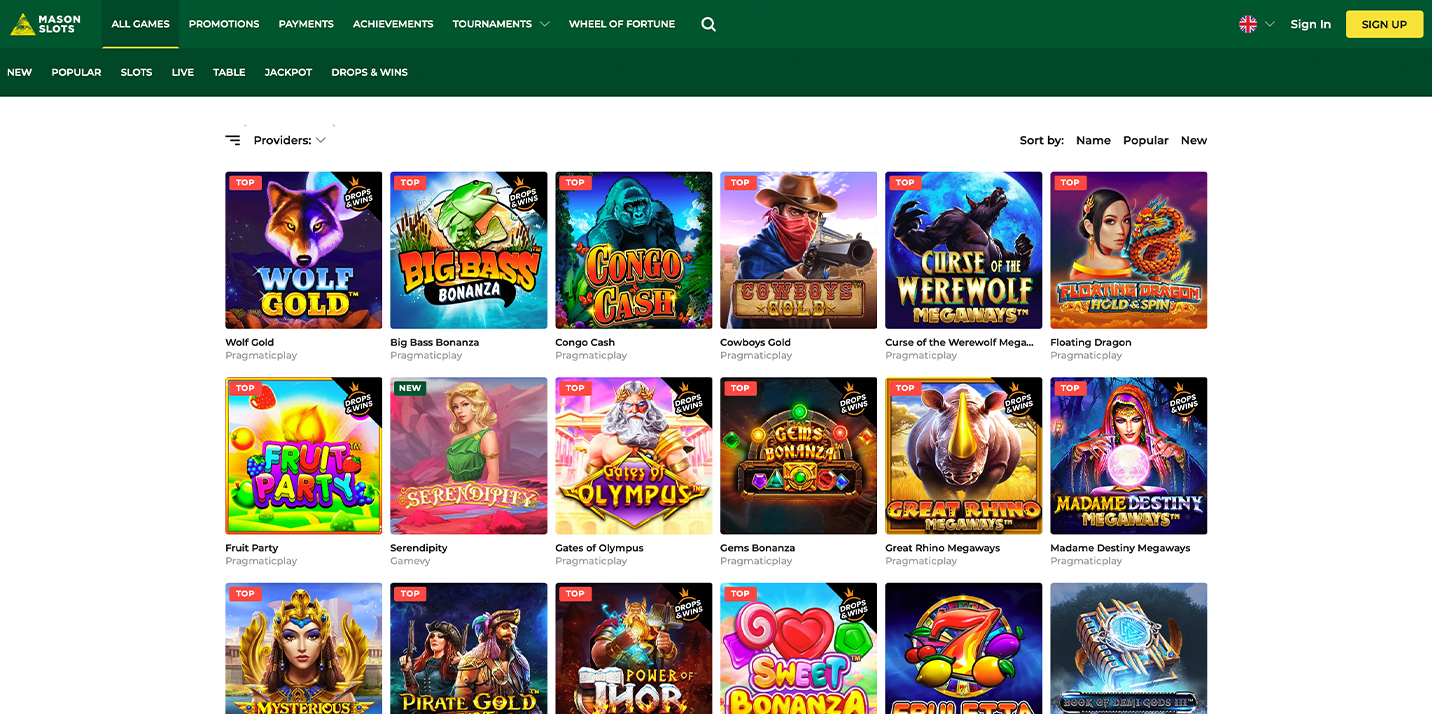Click the Fruit Party title text
This screenshot has height=714, width=1432.
click(251, 548)
